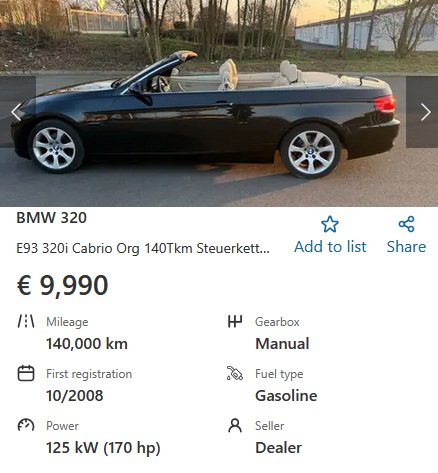438x473 pixels.
Task: Click the seller person icon
Action: [x=235, y=425]
